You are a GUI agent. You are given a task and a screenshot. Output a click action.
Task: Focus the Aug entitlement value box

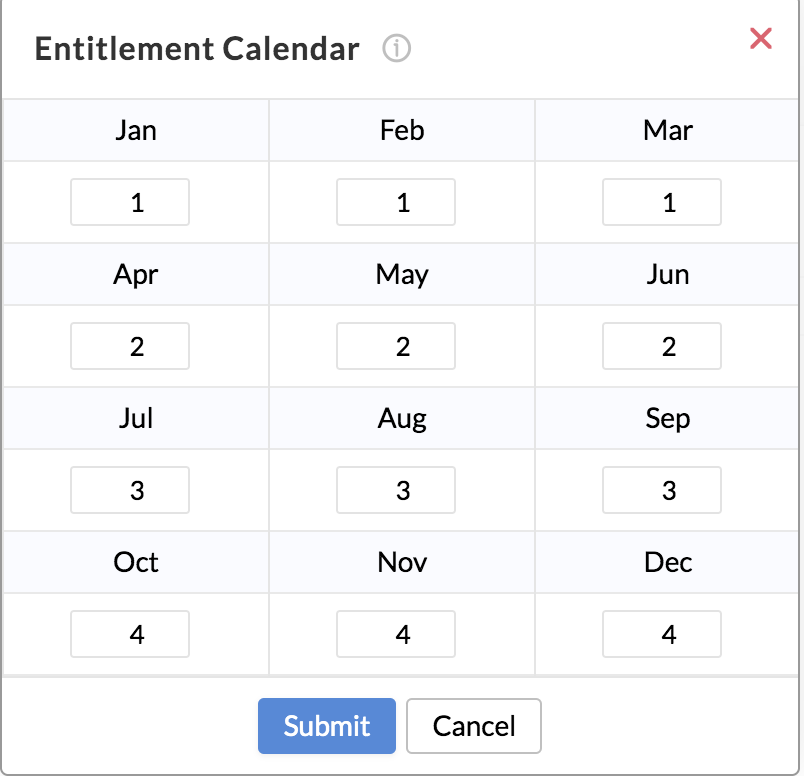click(x=396, y=490)
